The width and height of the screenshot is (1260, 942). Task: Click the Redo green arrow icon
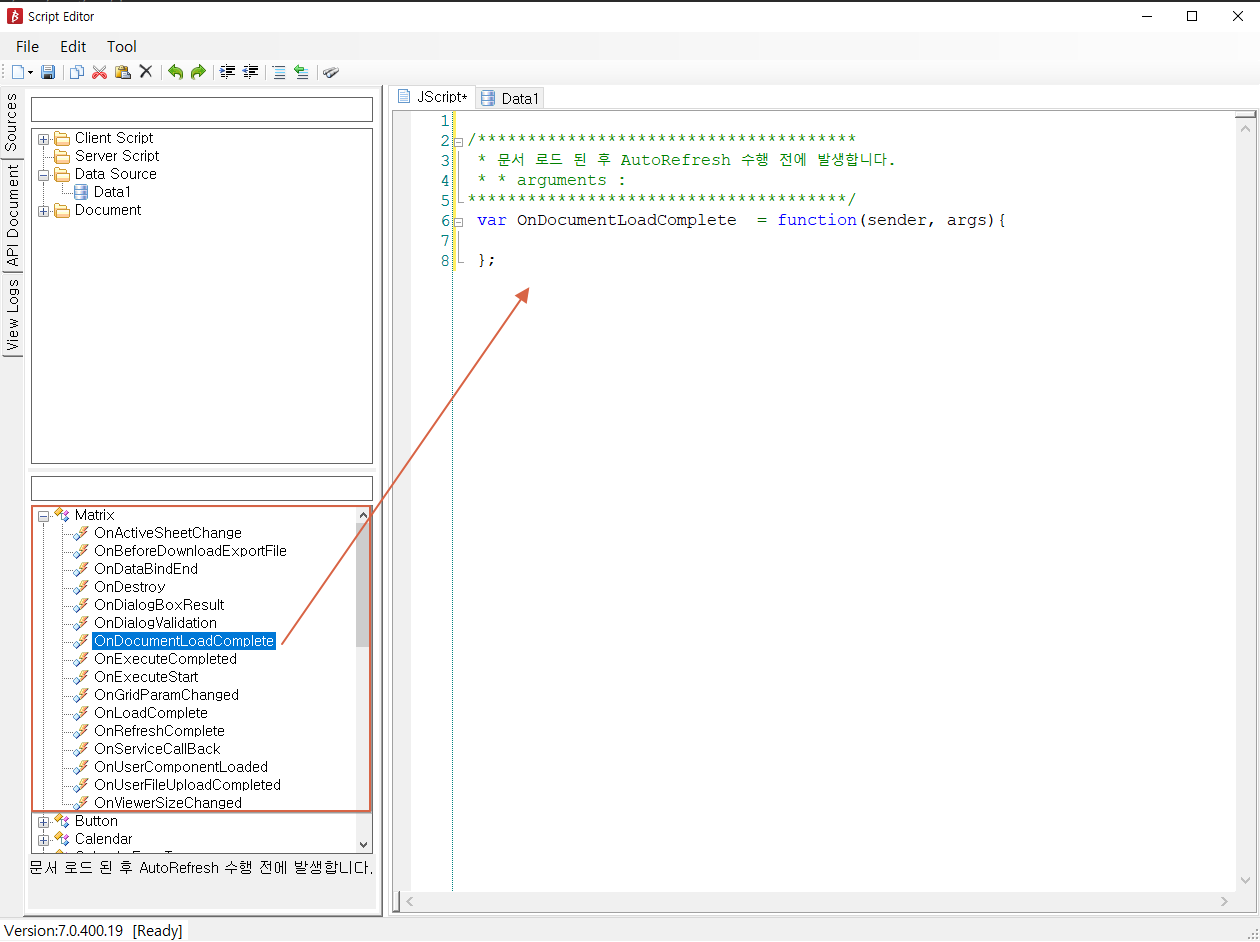coord(198,72)
